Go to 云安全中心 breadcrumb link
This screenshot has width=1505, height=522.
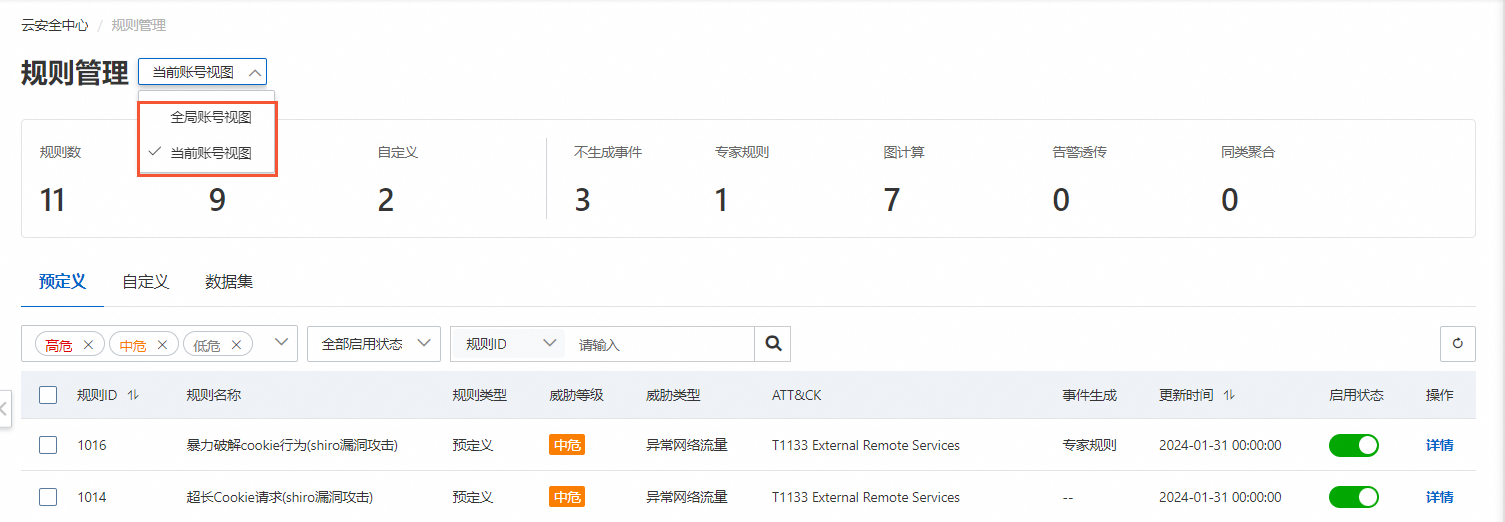point(54,25)
